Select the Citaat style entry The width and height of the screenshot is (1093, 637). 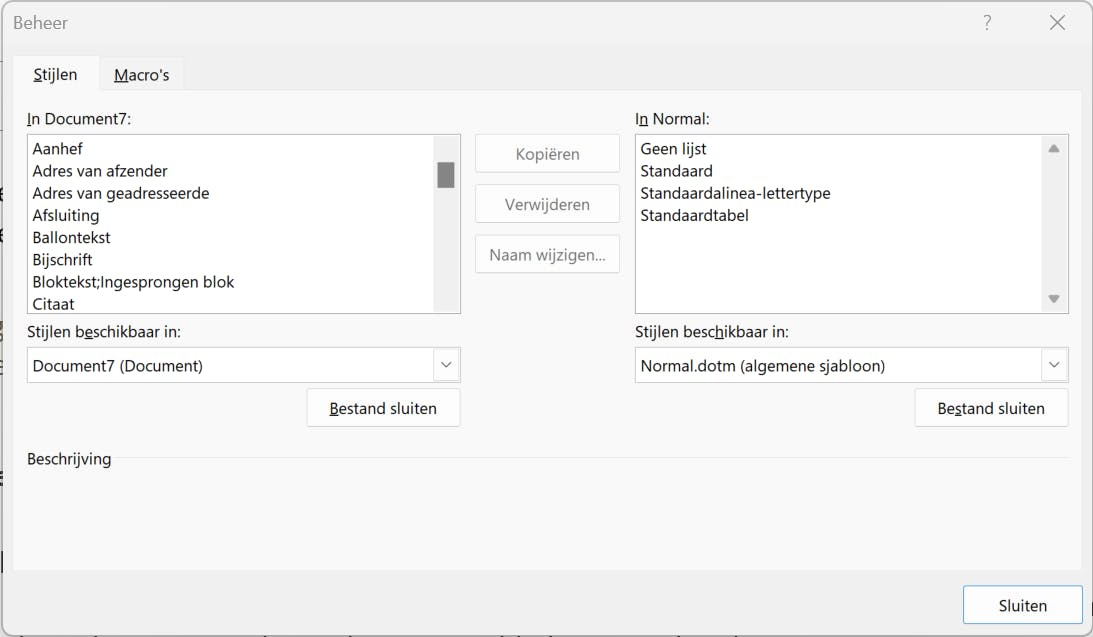pyautogui.click(x=54, y=304)
